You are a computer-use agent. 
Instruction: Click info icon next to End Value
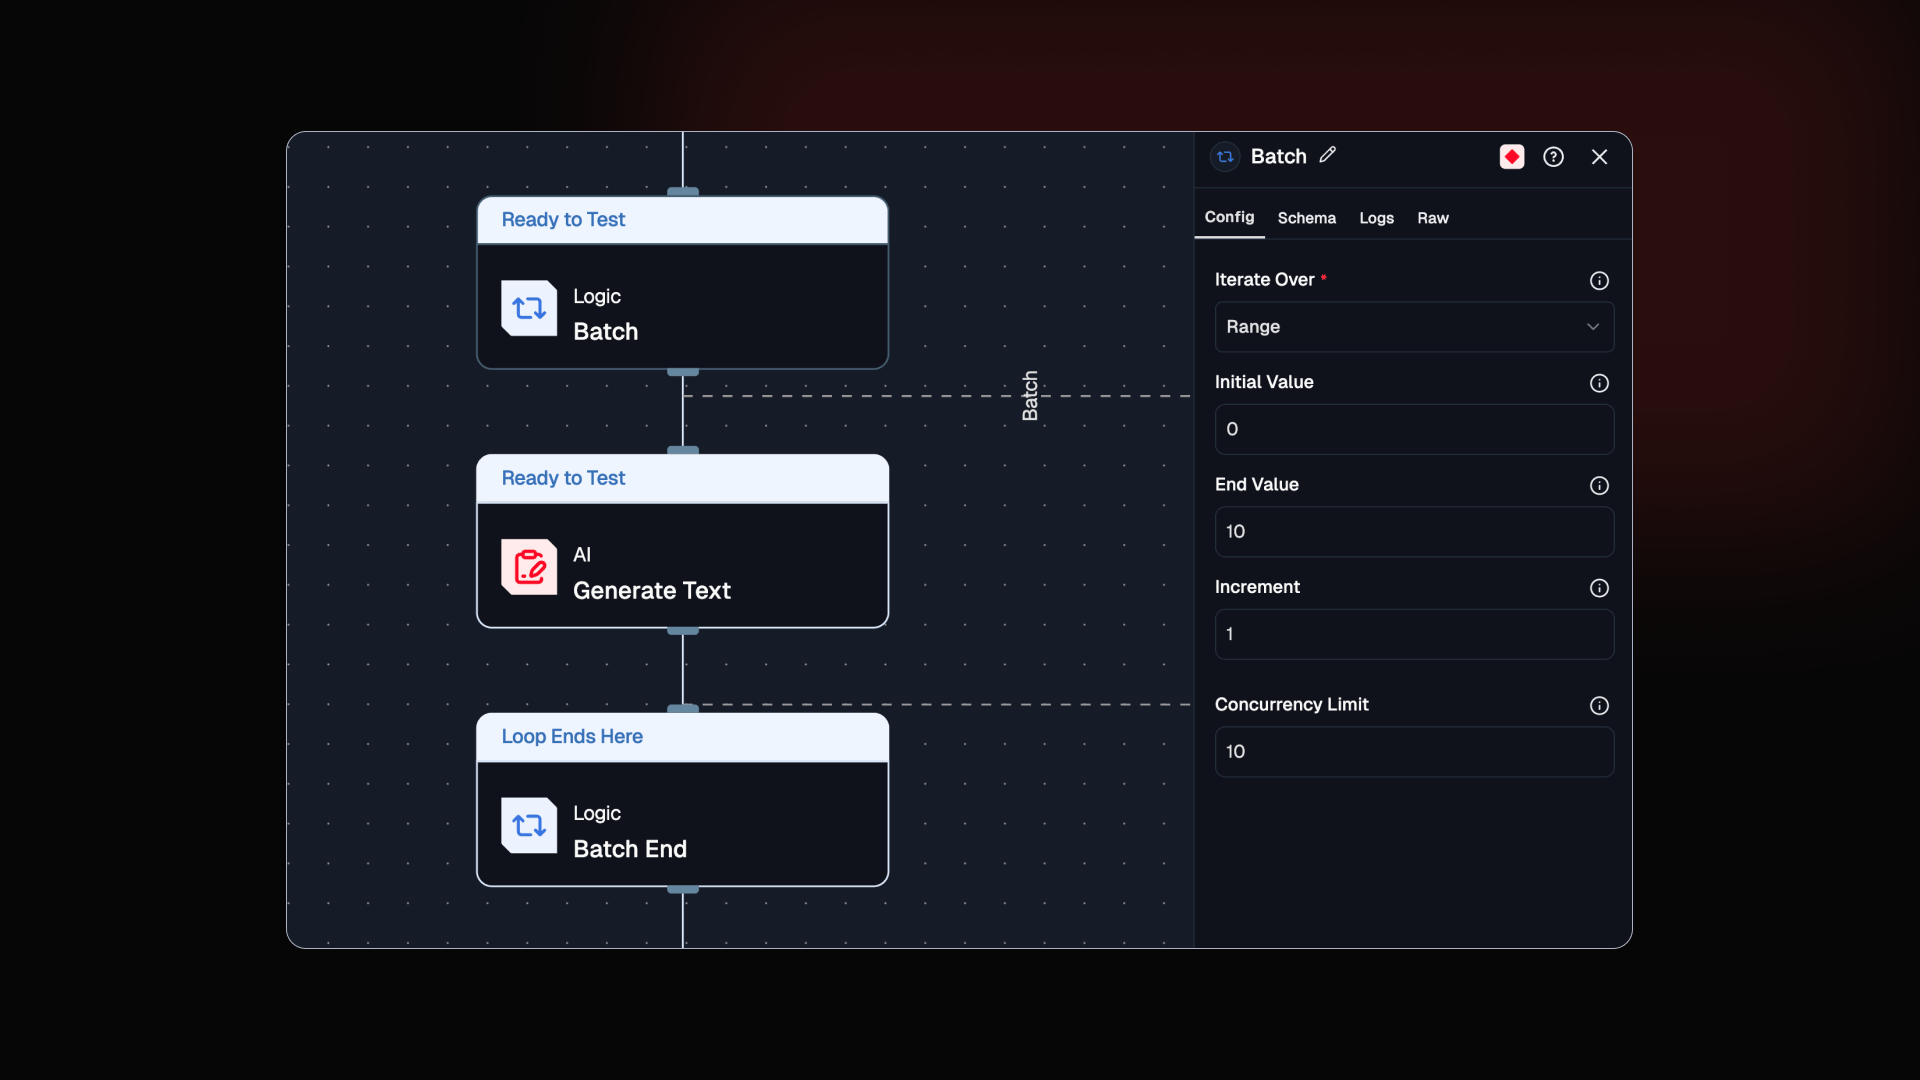tap(1599, 486)
